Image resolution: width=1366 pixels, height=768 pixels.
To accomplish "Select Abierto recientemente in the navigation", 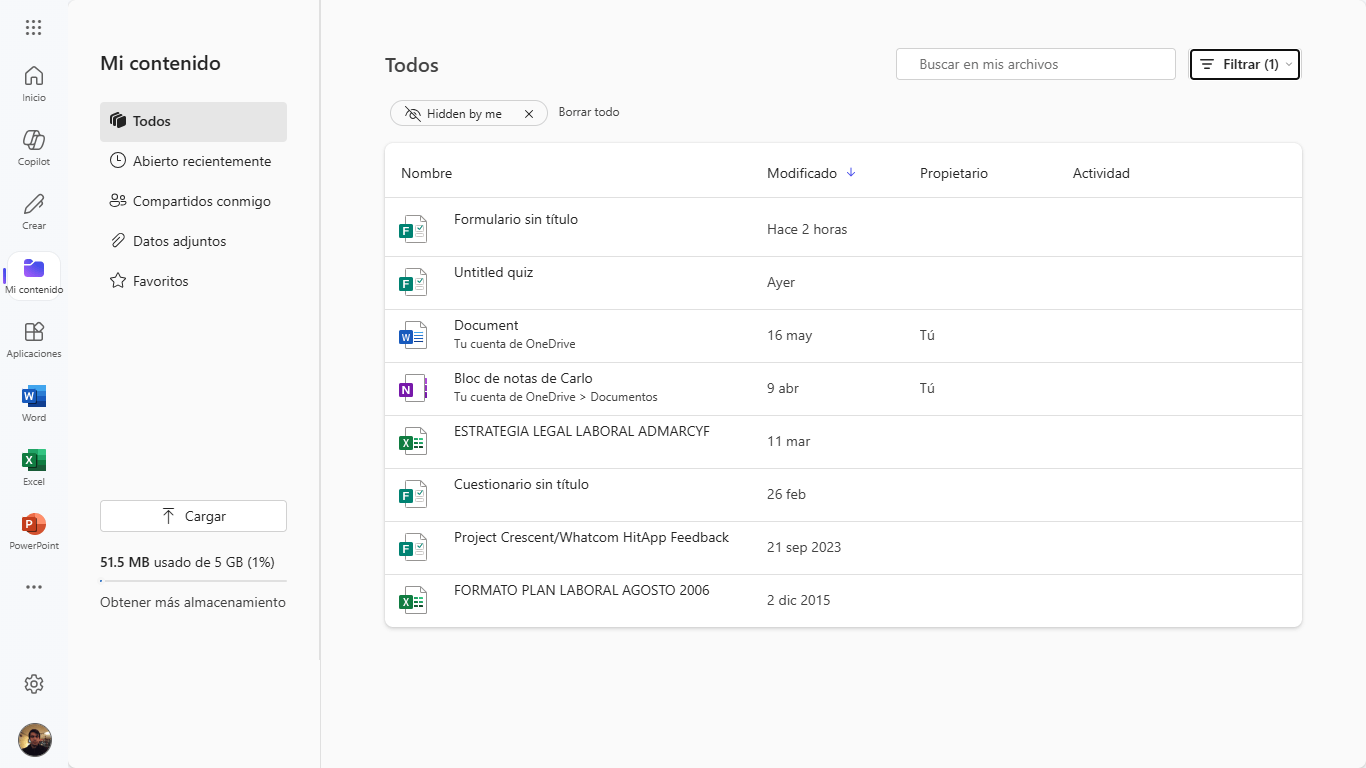I will [201, 161].
